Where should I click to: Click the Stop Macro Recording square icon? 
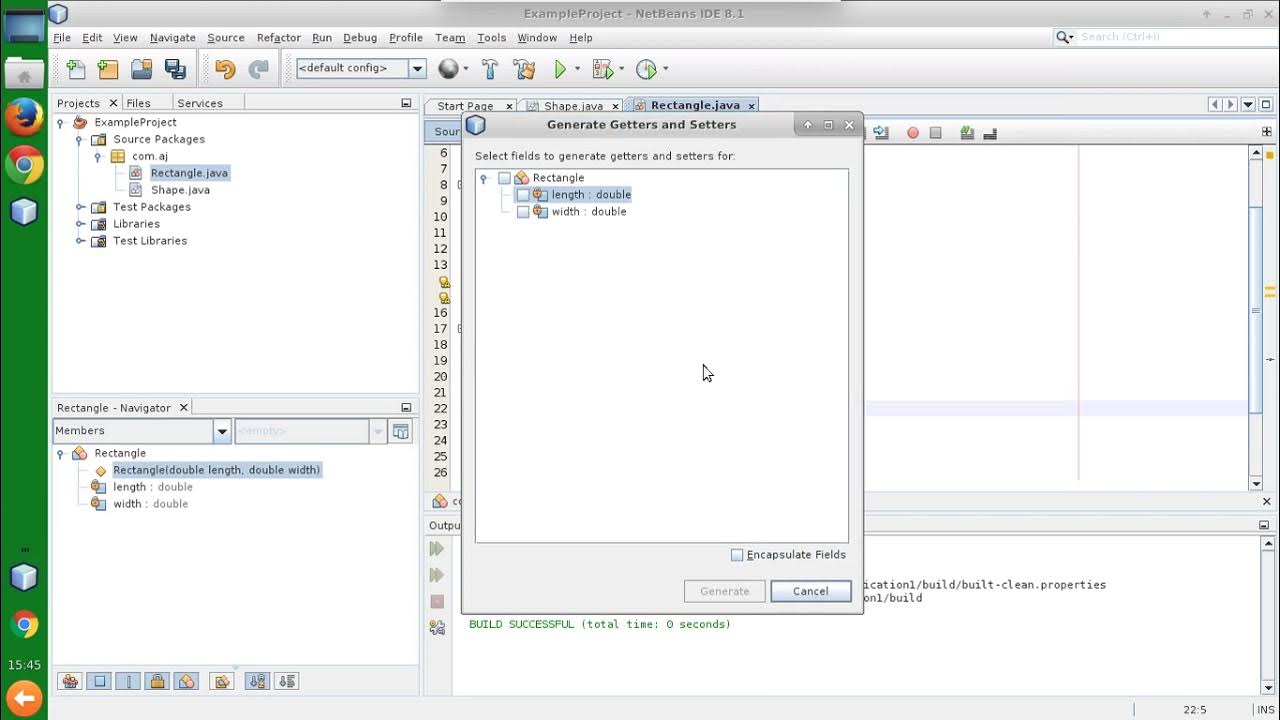click(x=936, y=133)
